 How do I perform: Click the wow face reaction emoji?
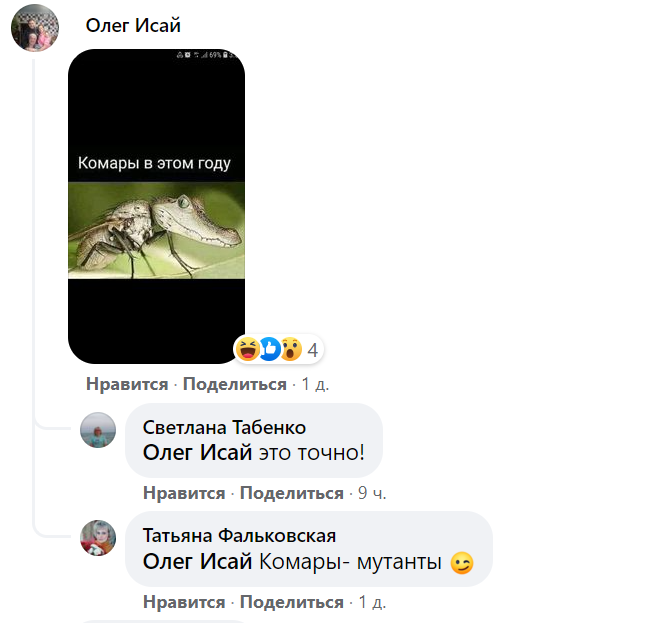point(291,349)
